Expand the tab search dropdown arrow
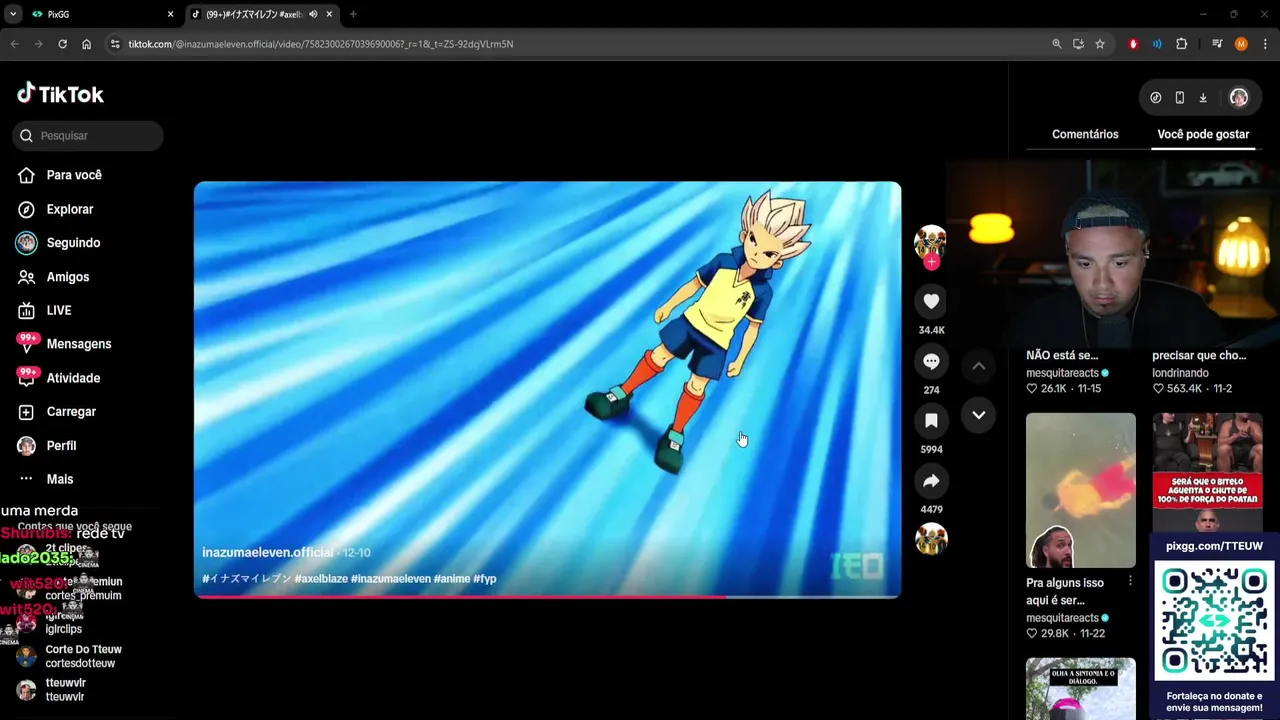The height and width of the screenshot is (720, 1280). click(x=13, y=14)
